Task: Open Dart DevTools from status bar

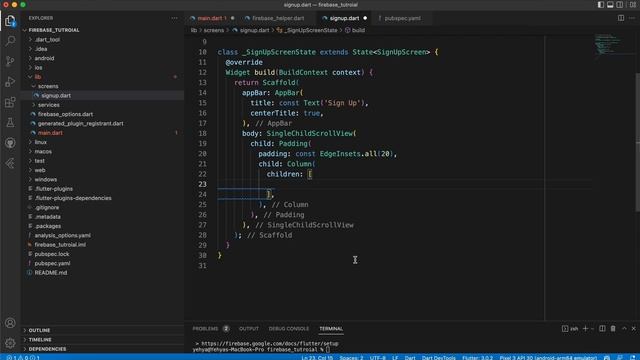Action: [438, 358]
